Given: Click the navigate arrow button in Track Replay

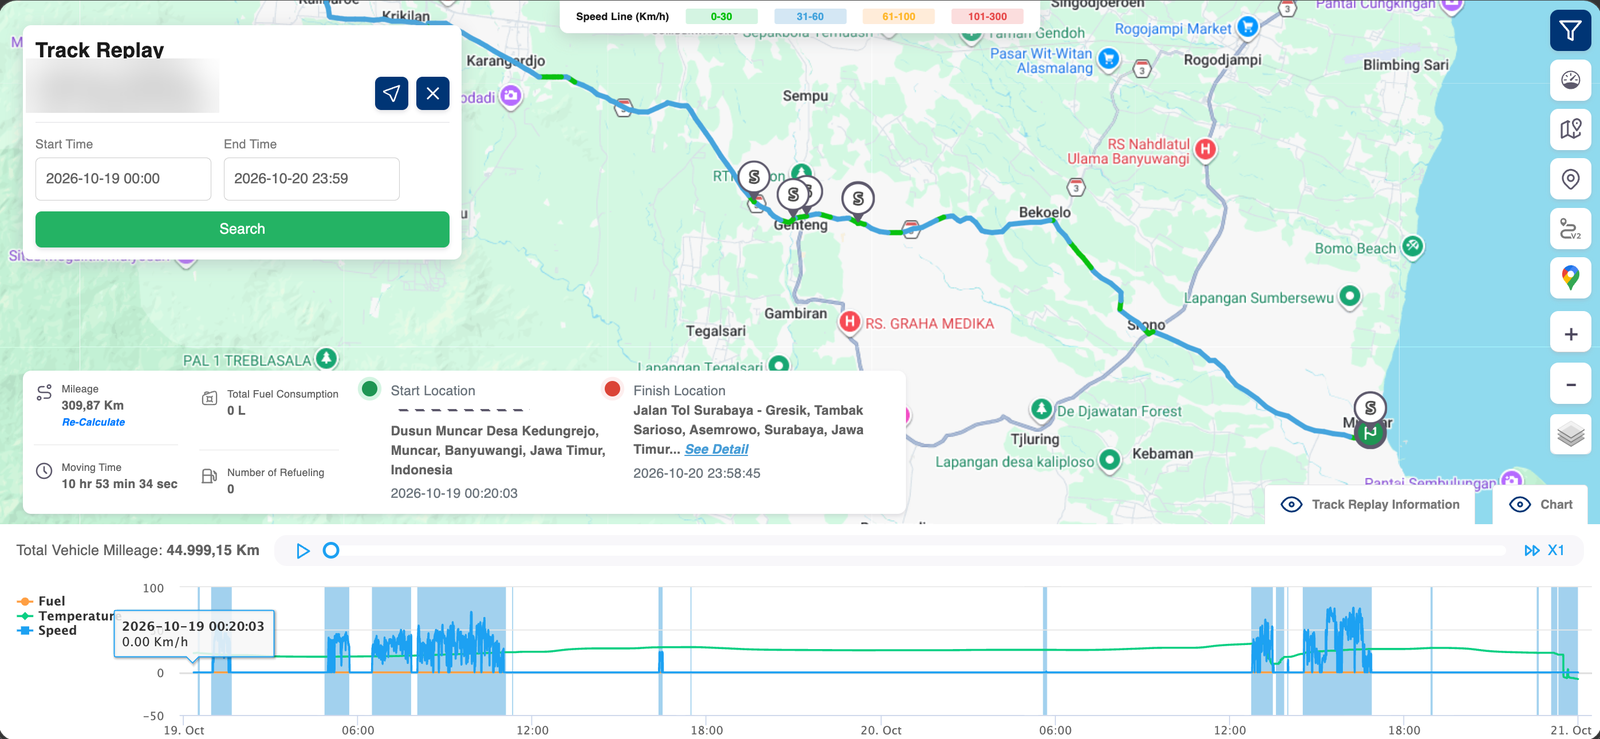Looking at the screenshot, I should 391,93.
